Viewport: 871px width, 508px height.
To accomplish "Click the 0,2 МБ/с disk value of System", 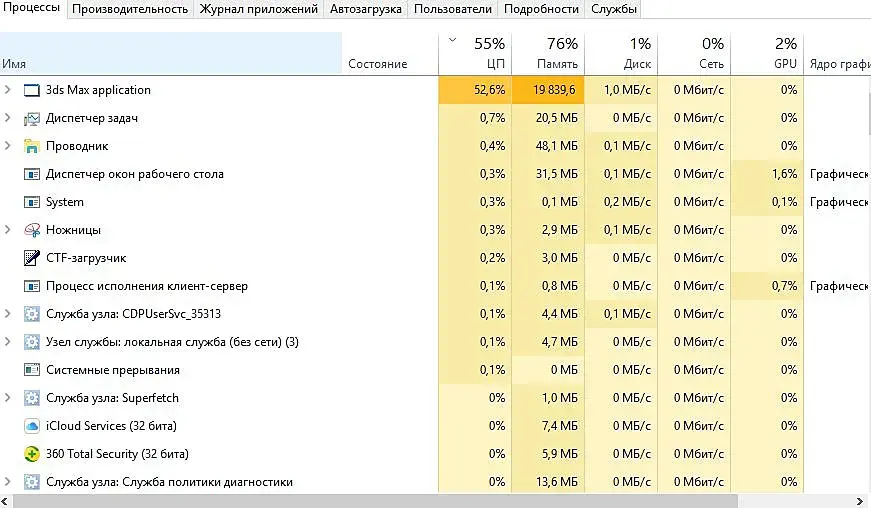I will point(627,202).
